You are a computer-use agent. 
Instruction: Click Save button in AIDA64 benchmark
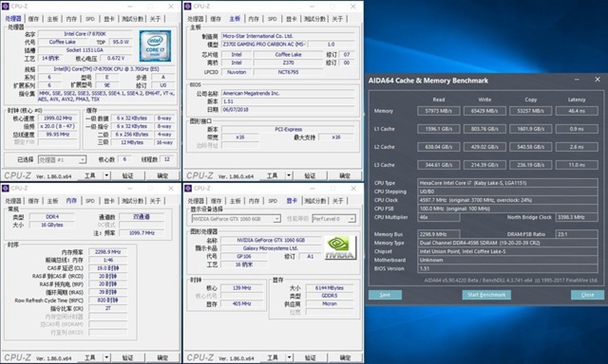[x=385, y=295]
